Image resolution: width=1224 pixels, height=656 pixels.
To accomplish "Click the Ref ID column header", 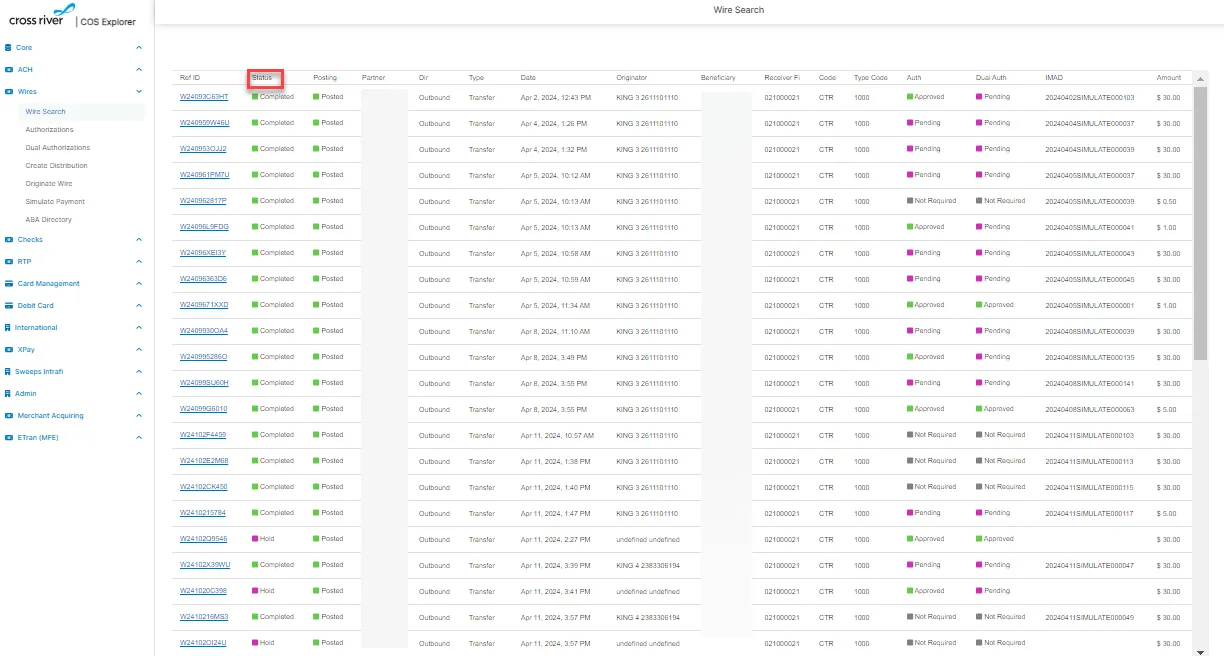I will tap(190, 78).
